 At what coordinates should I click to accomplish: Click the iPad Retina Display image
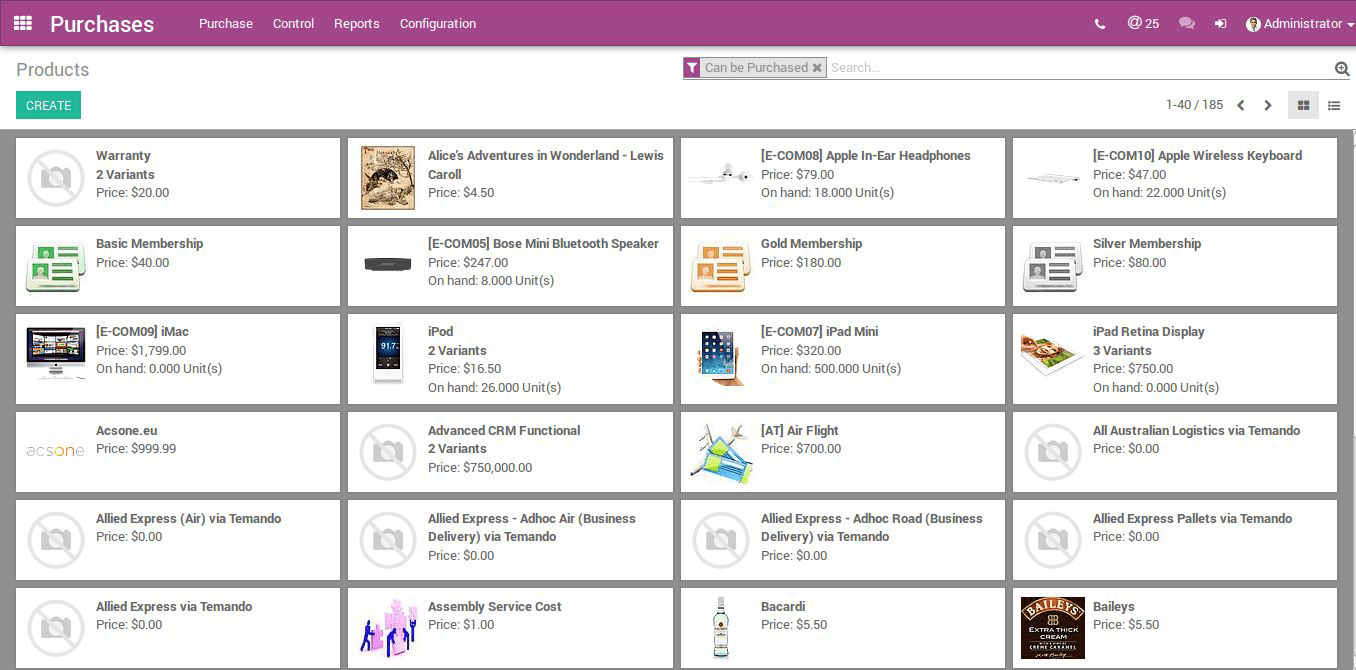click(x=1053, y=354)
